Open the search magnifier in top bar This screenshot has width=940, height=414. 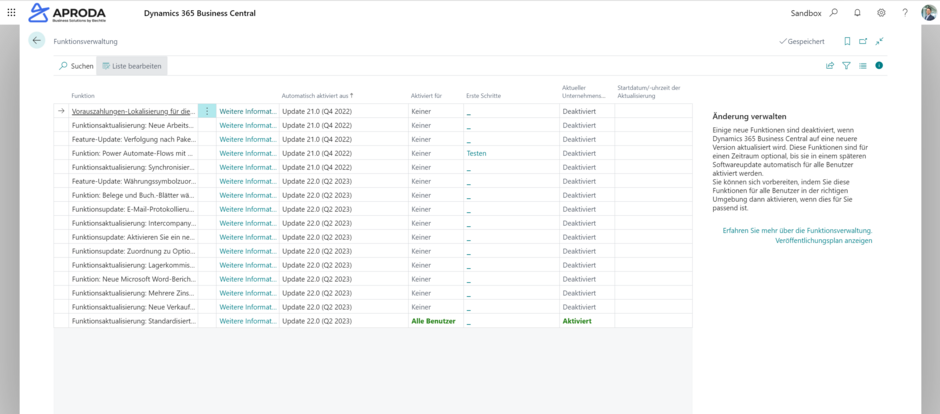(x=833, y=13)
